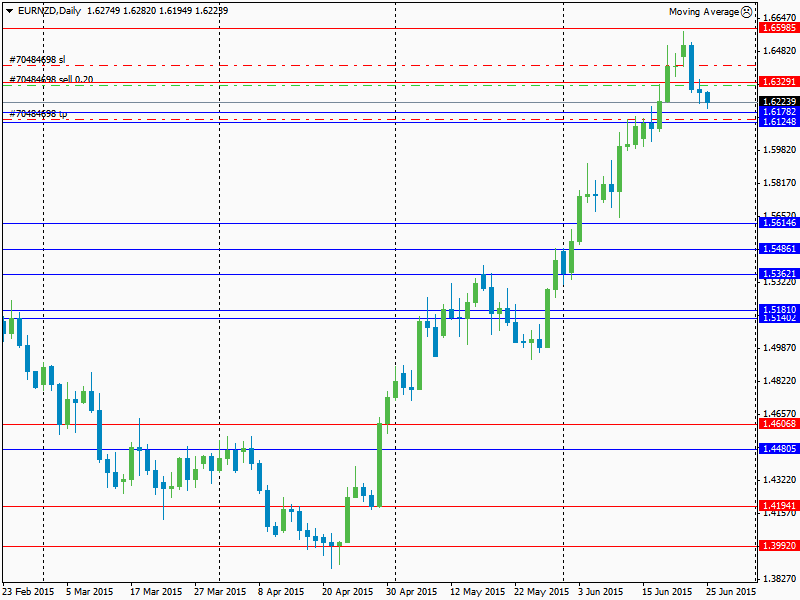Image resolution: width=800 pixels, height=600 pixels.
Task: Open the chart menu triangle beside EURNZD,Daily
Action: pos(9,11)
